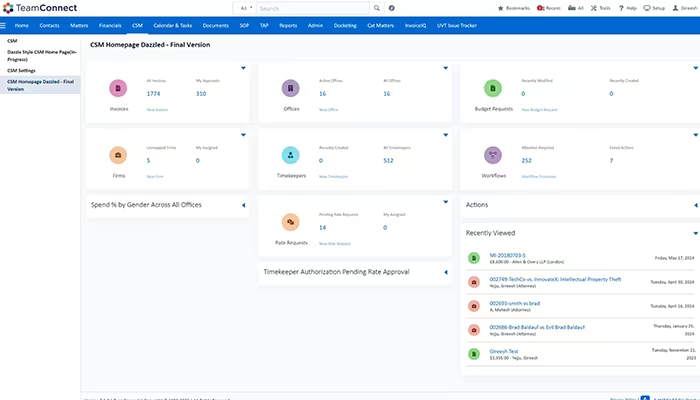Click red icon beside 002693-smith vs brad
700x400 pixels.
[x=474, y=306]
